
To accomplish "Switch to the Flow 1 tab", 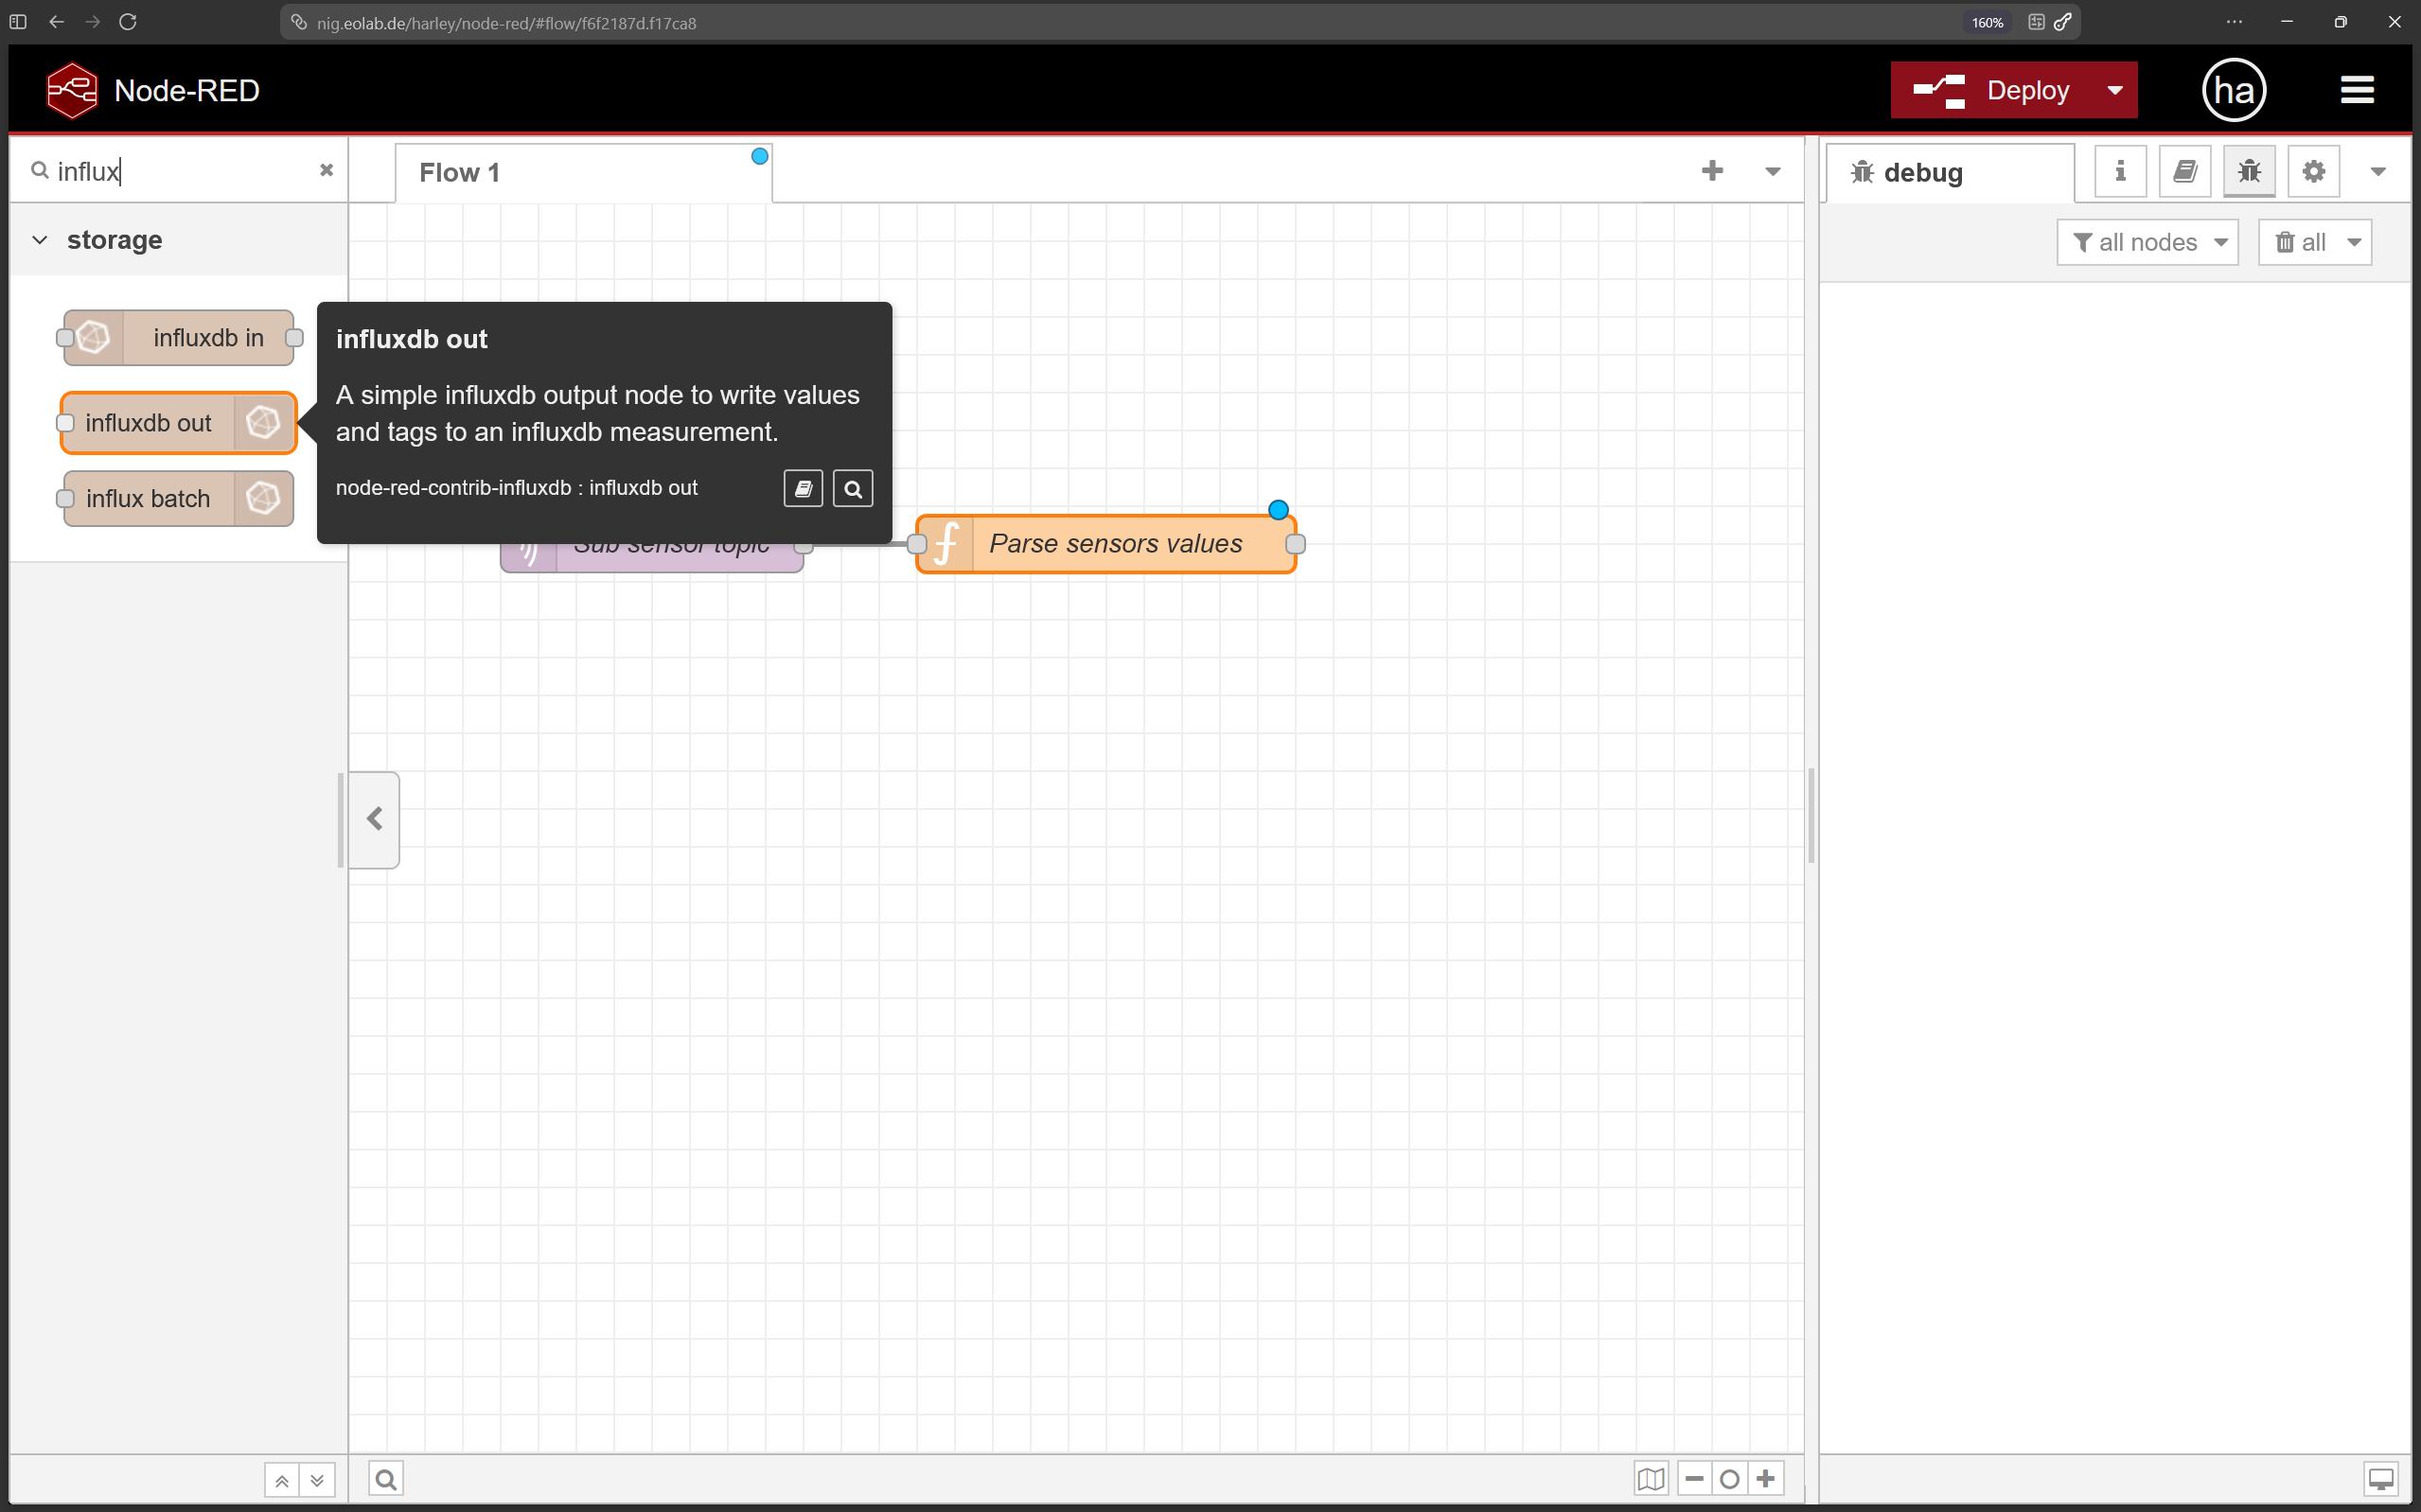I will (583, 173).
